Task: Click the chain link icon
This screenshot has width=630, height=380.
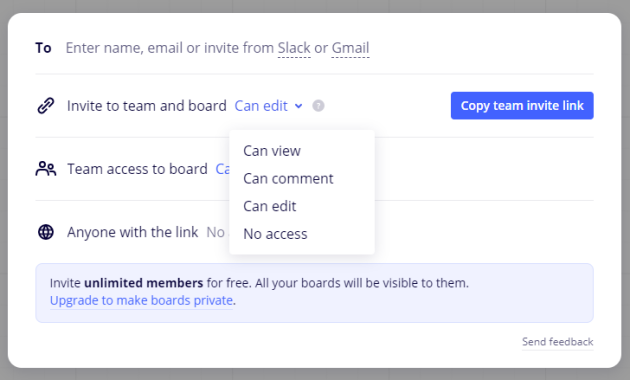Action: [46, 106]
